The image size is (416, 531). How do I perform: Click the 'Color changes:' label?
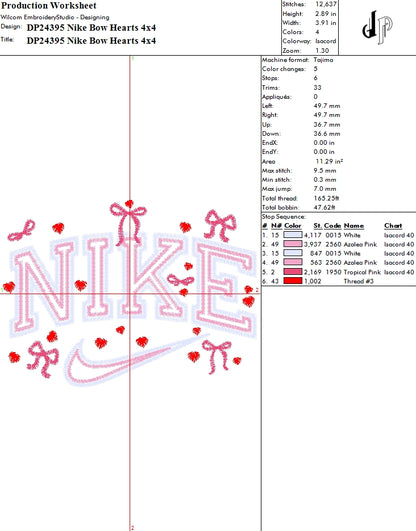pyautogui.click(x=284, y=69)
